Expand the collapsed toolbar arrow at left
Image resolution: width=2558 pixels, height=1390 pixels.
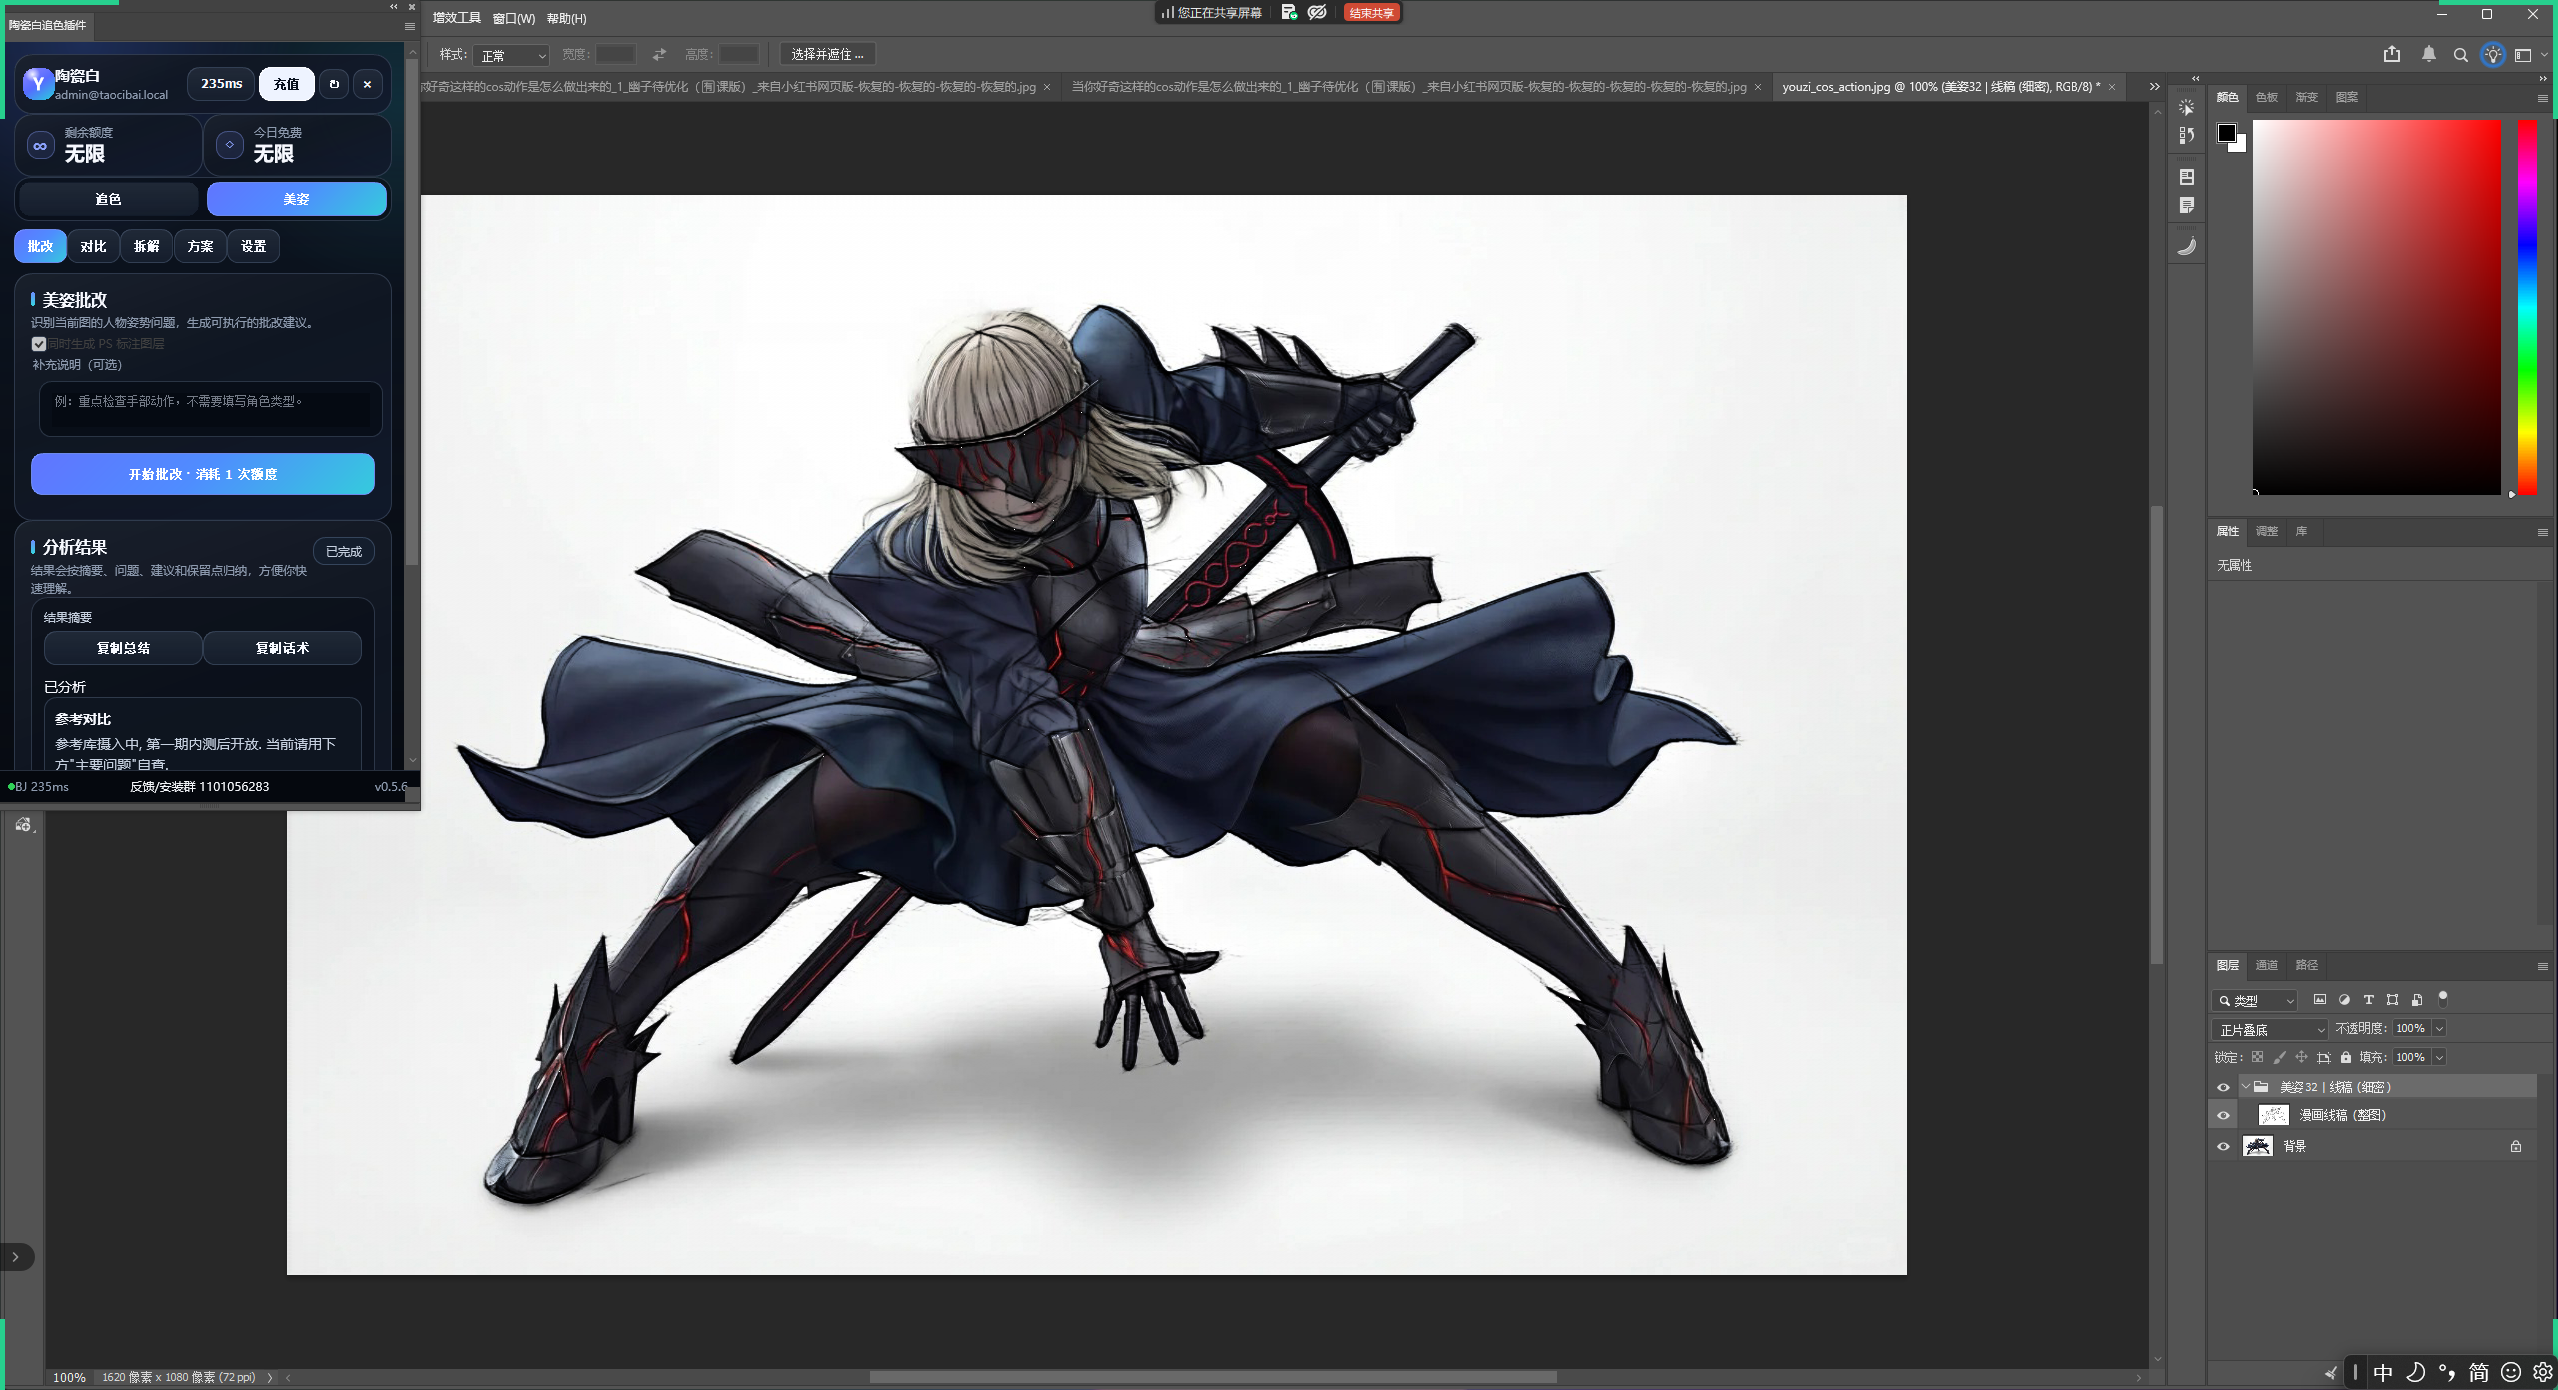(15, 1257)
